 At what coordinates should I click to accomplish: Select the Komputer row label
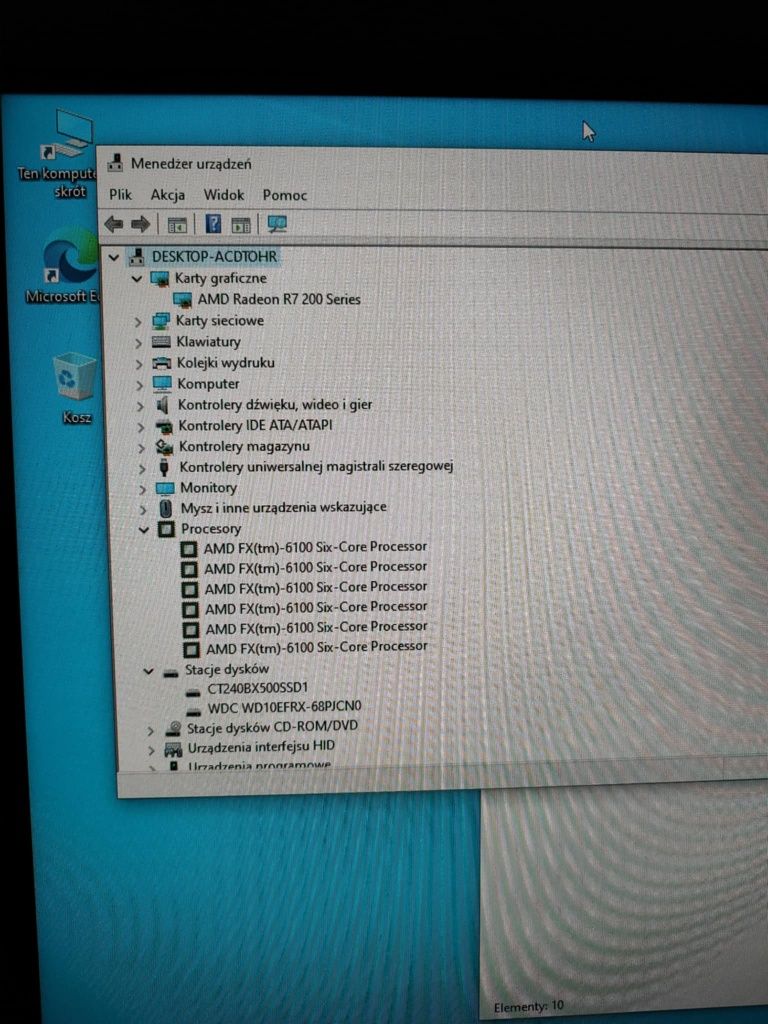tap(208, 384)
